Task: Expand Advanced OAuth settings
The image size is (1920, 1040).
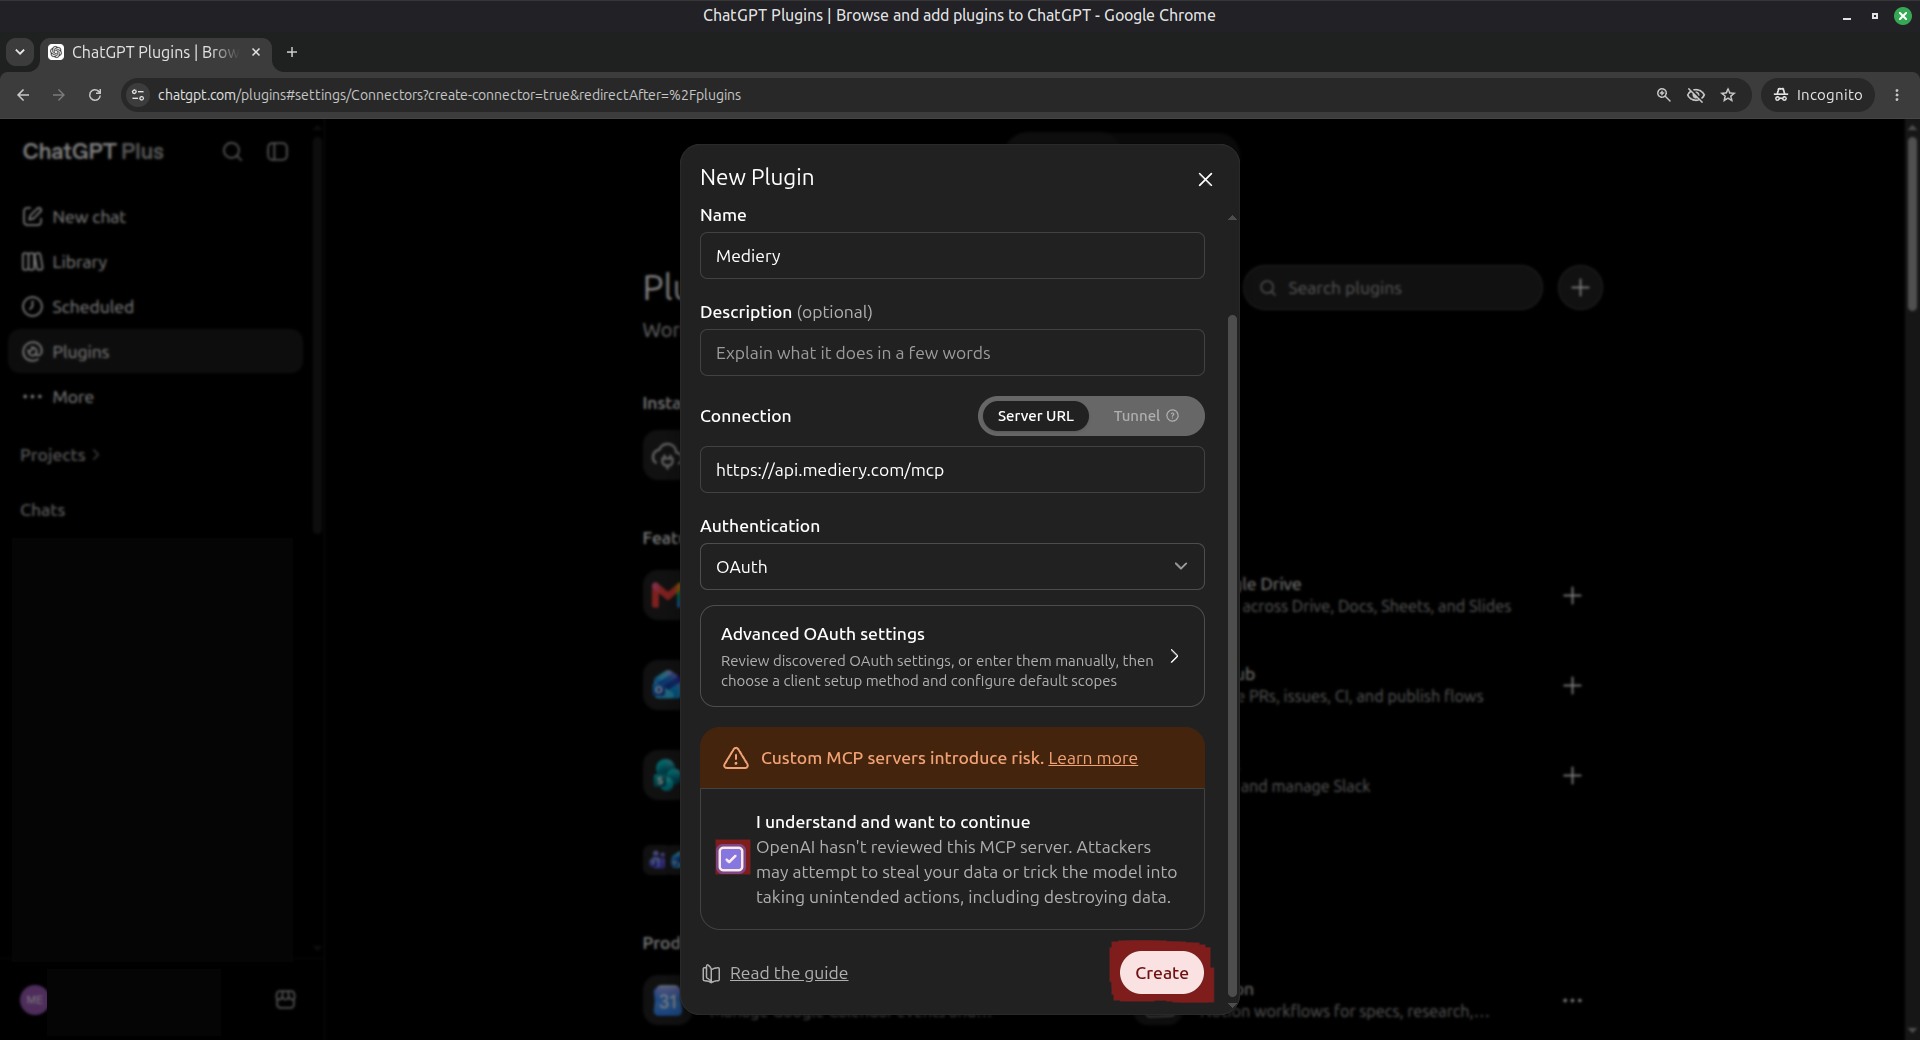Action: pyautogui.click(x=952, y=656)
